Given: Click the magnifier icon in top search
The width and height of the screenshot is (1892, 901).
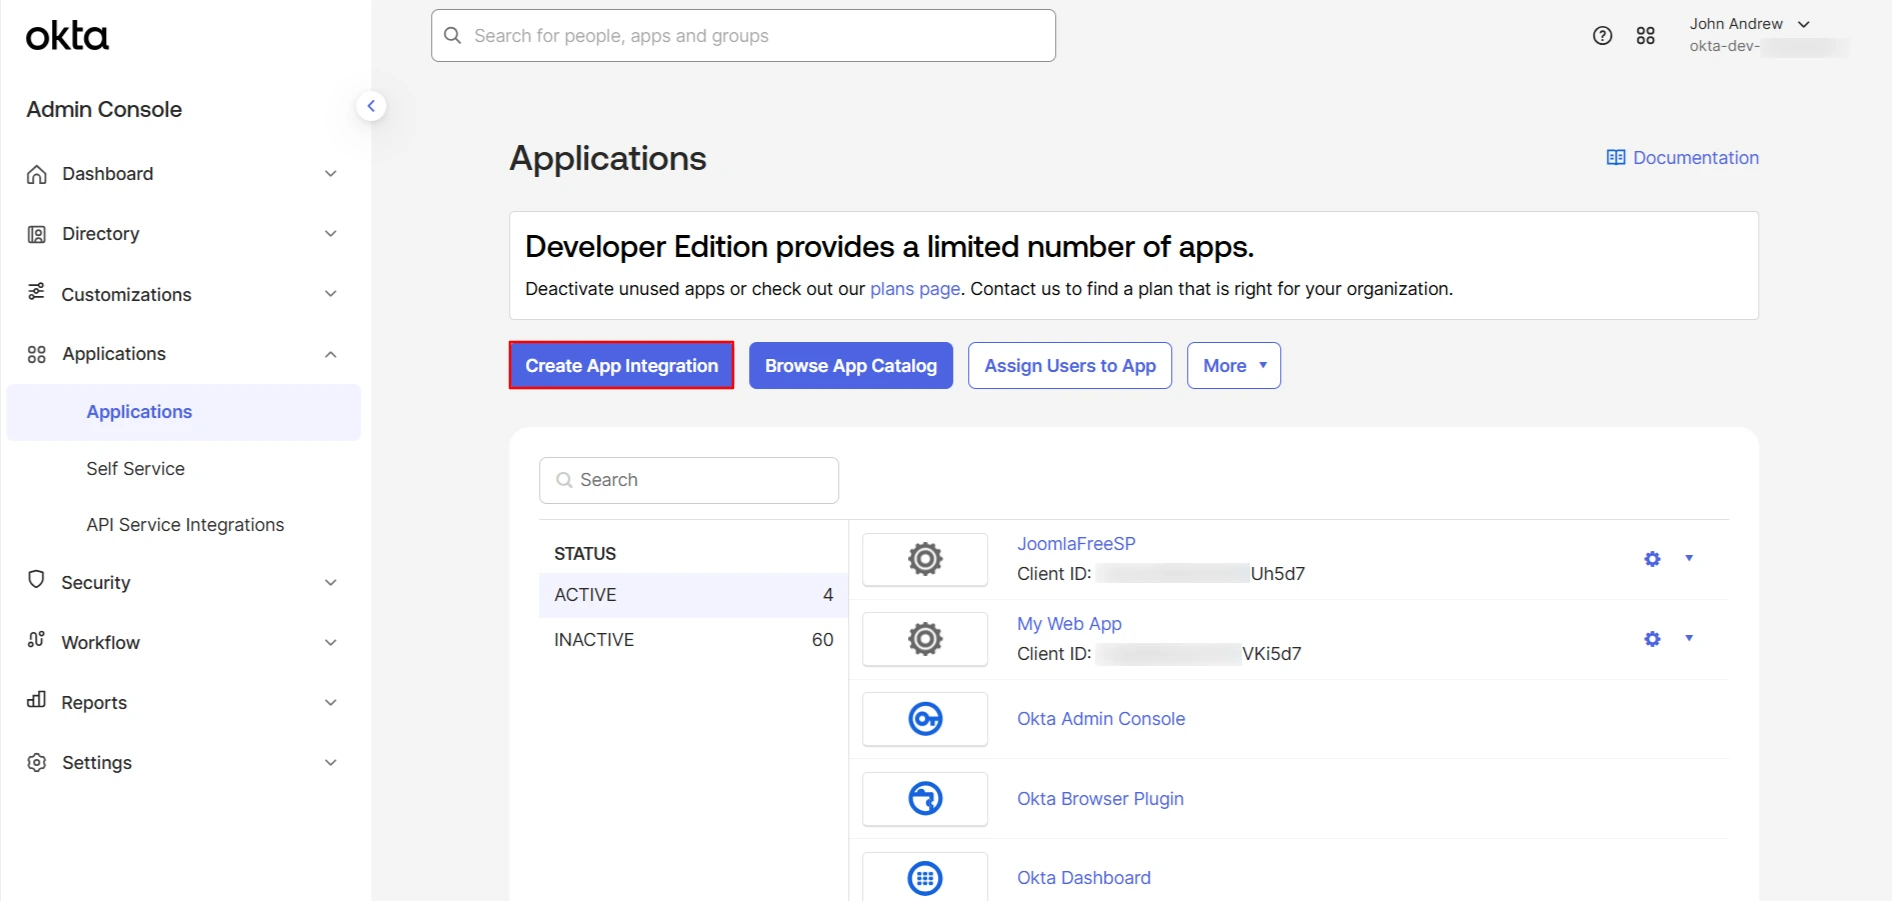Looking at the screenshot, I should point(452,36).
